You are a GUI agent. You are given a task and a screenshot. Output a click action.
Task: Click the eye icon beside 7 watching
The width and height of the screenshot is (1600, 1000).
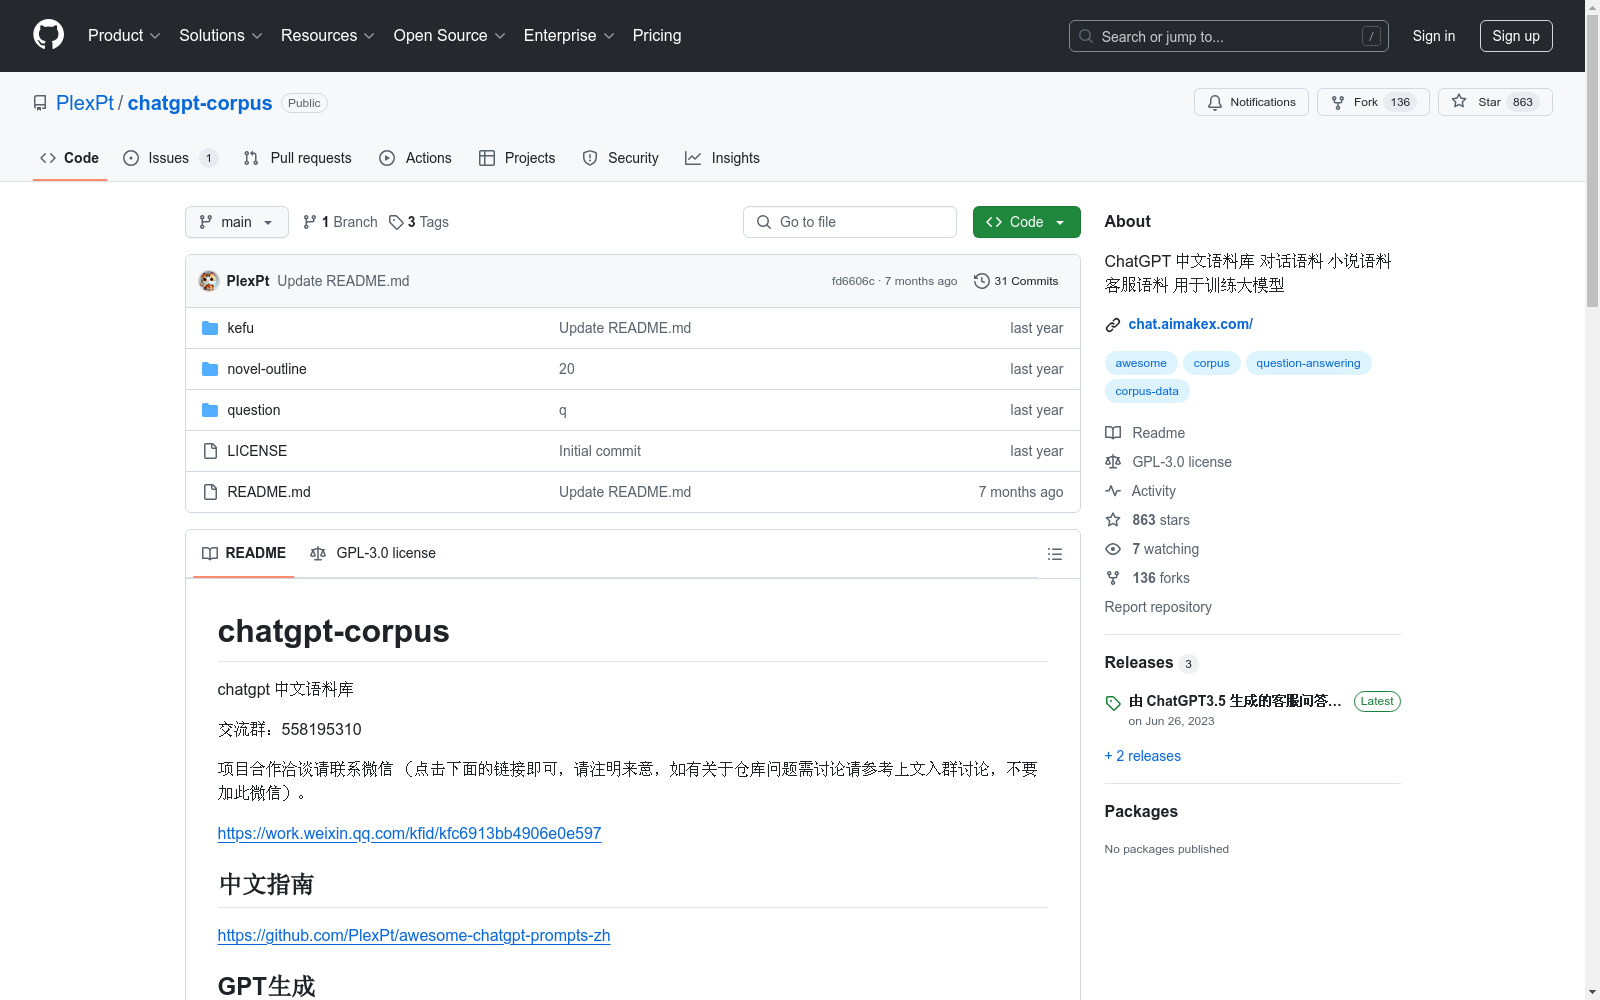click(x=1113, y=549)
